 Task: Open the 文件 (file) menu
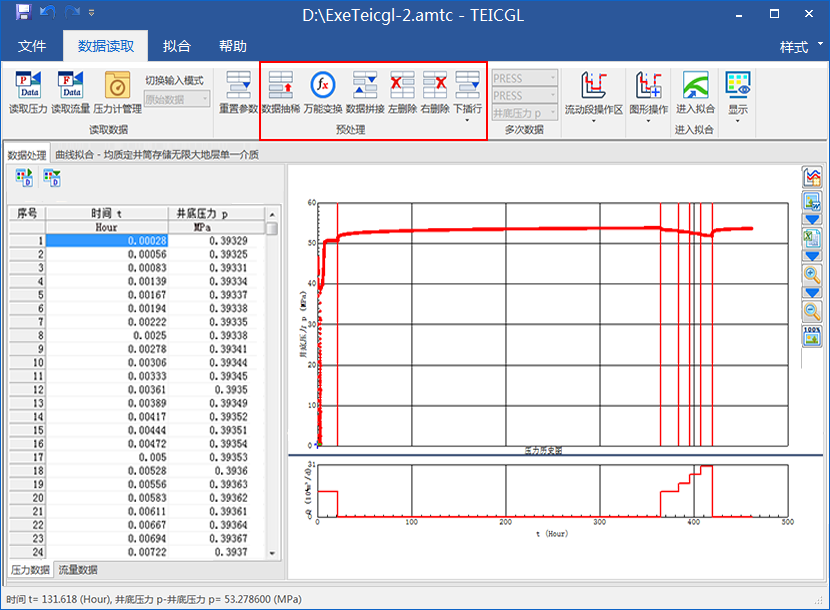[x=32, y=46]
